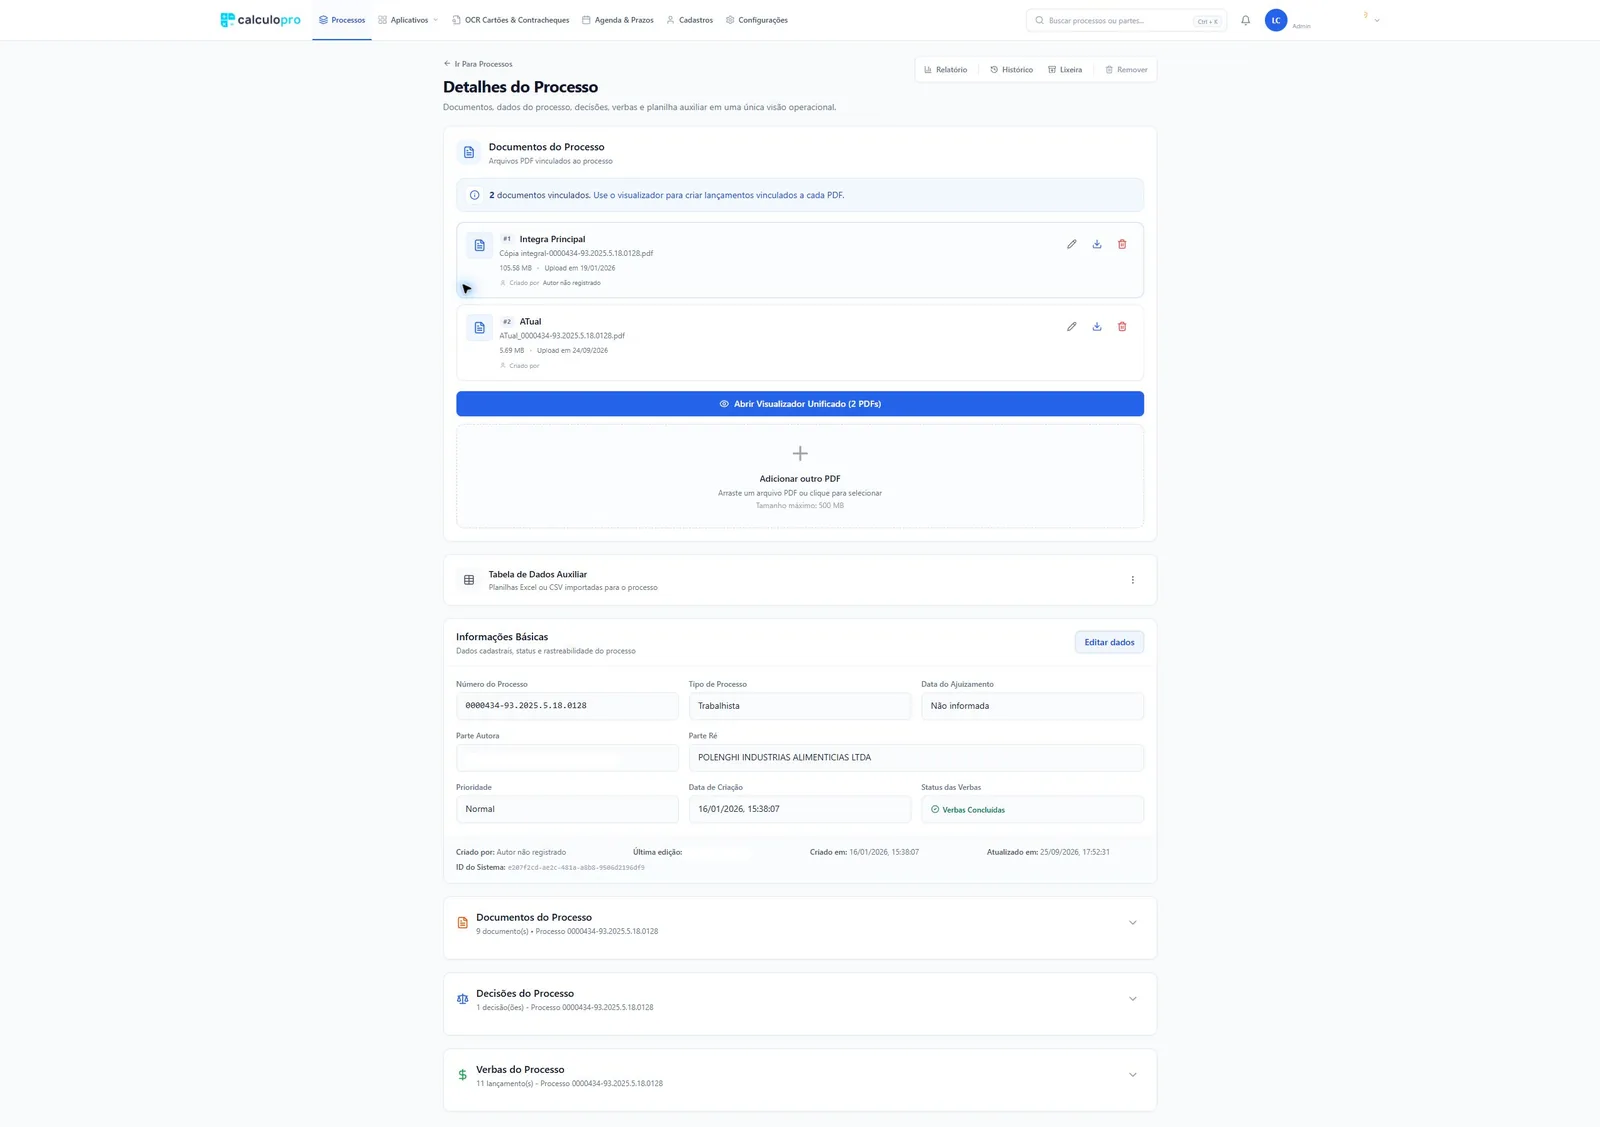Click the Remover button

(x=1126, y=70)
